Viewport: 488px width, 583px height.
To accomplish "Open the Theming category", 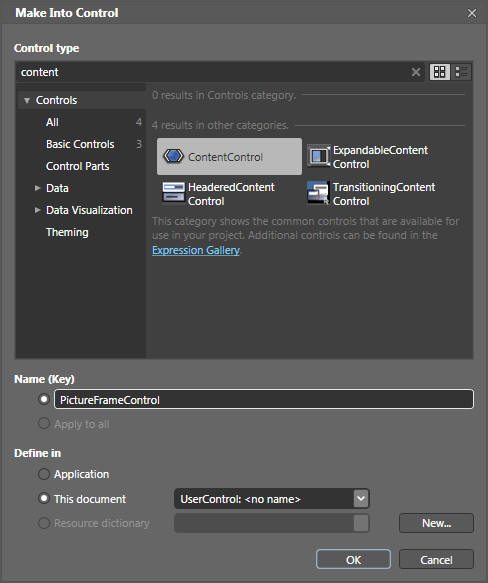I will click(x=67, y=232).
